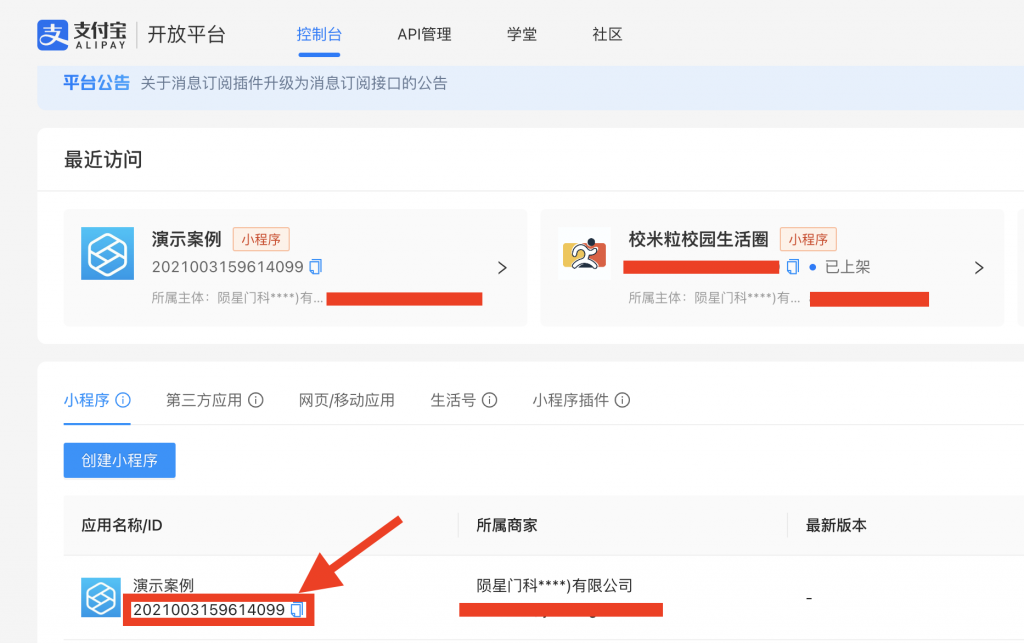Click the 演示案例 mini program icon thumbnail
Viewport: 1024px width, 643px height.
pyautogui.click(x=107, y=253)
